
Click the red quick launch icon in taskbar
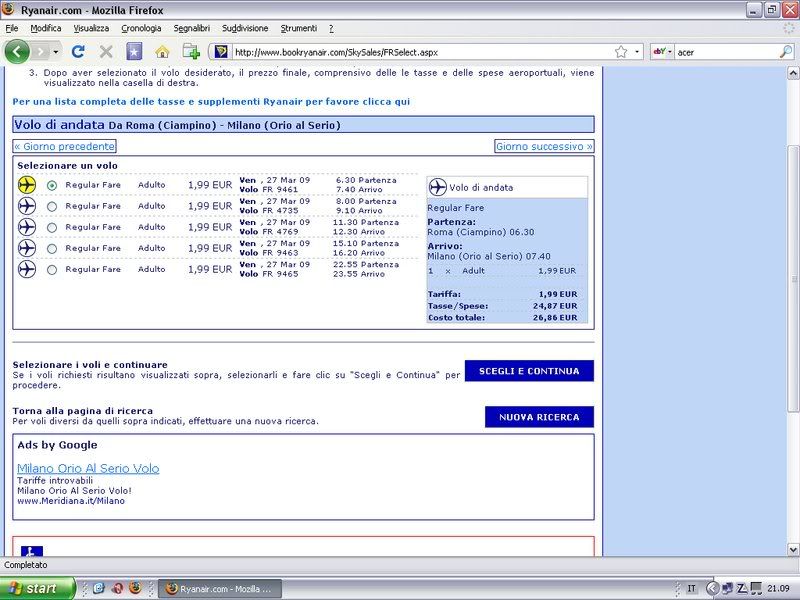coord(117,588)
